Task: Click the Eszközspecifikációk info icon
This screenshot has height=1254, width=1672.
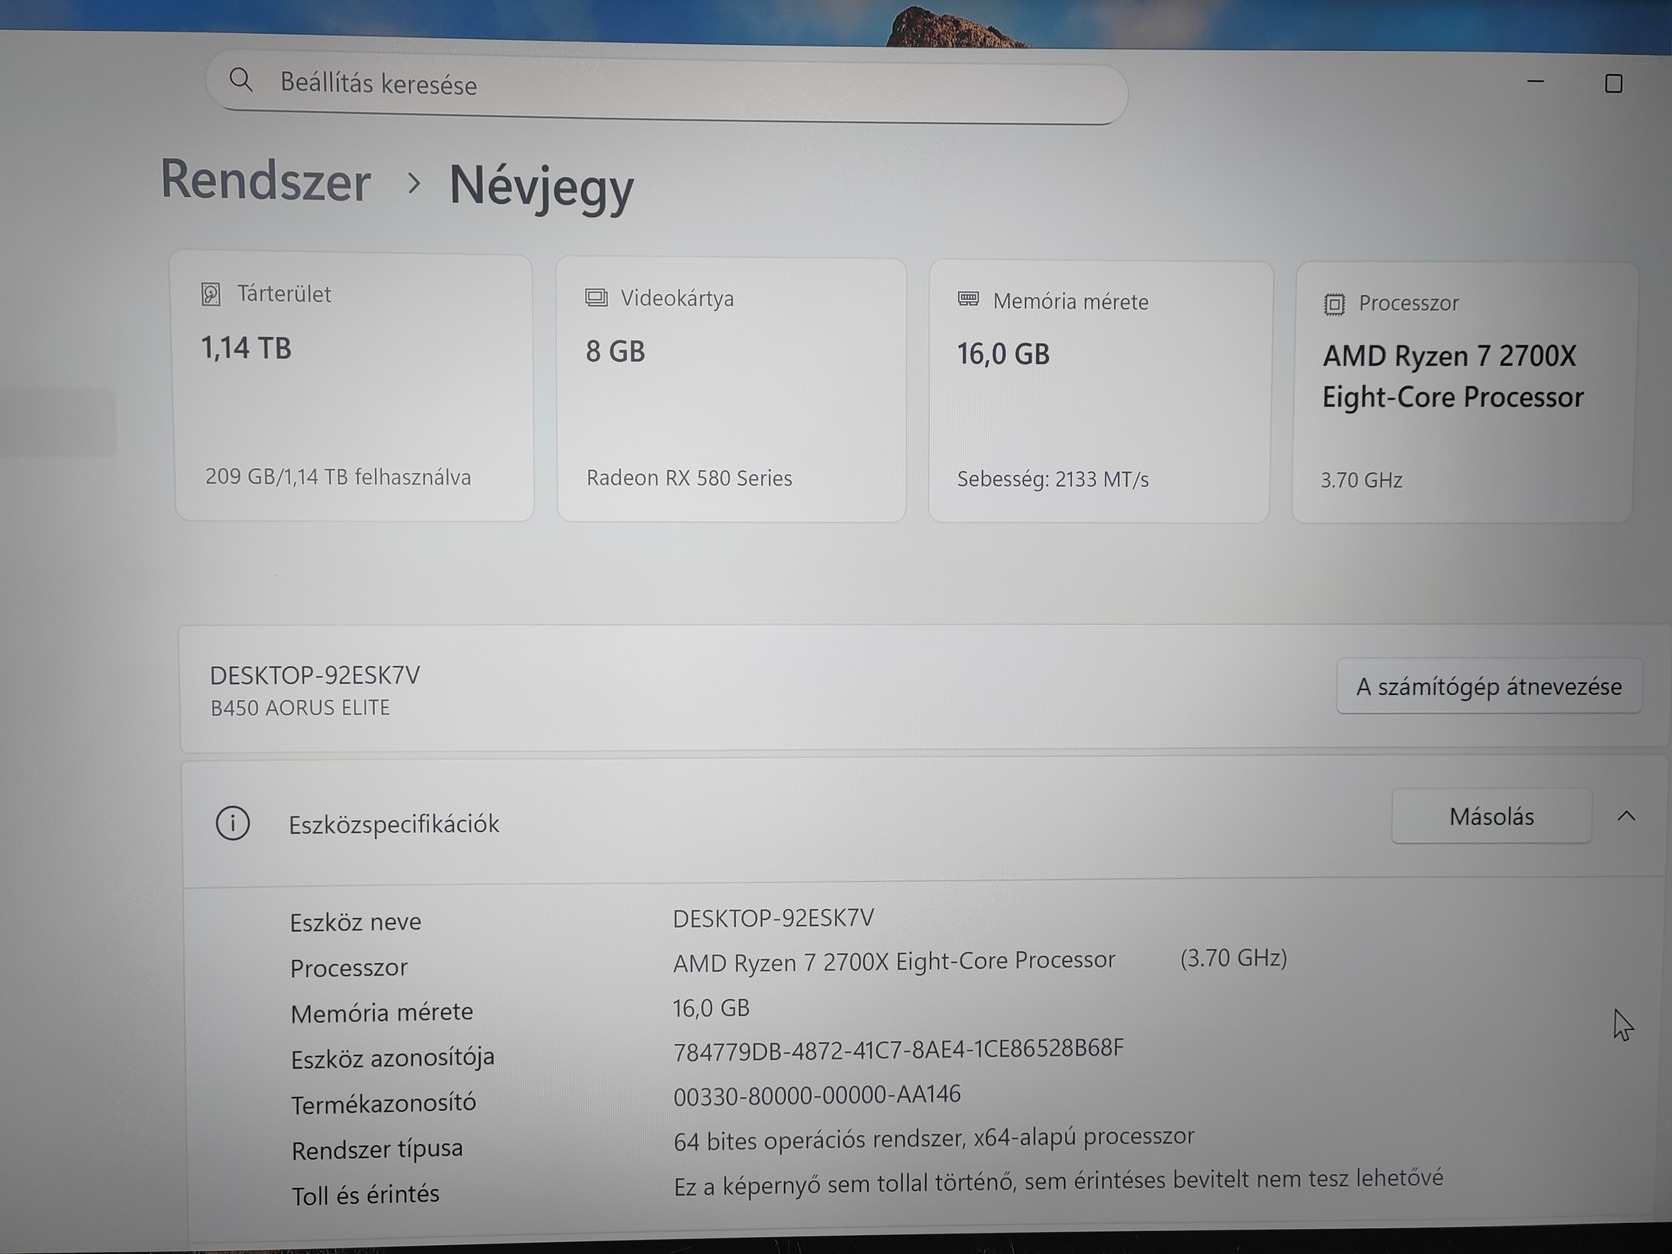Action: point(233,823)
